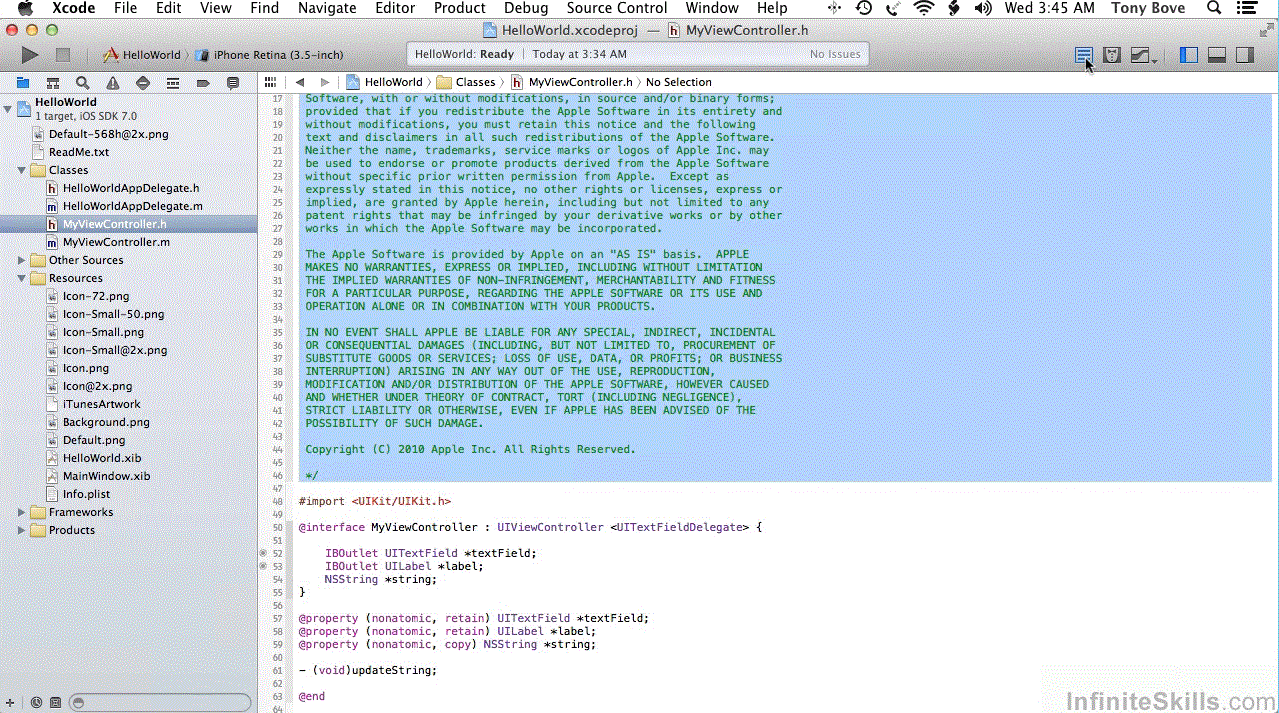Open the File menu

coord(126,8)
